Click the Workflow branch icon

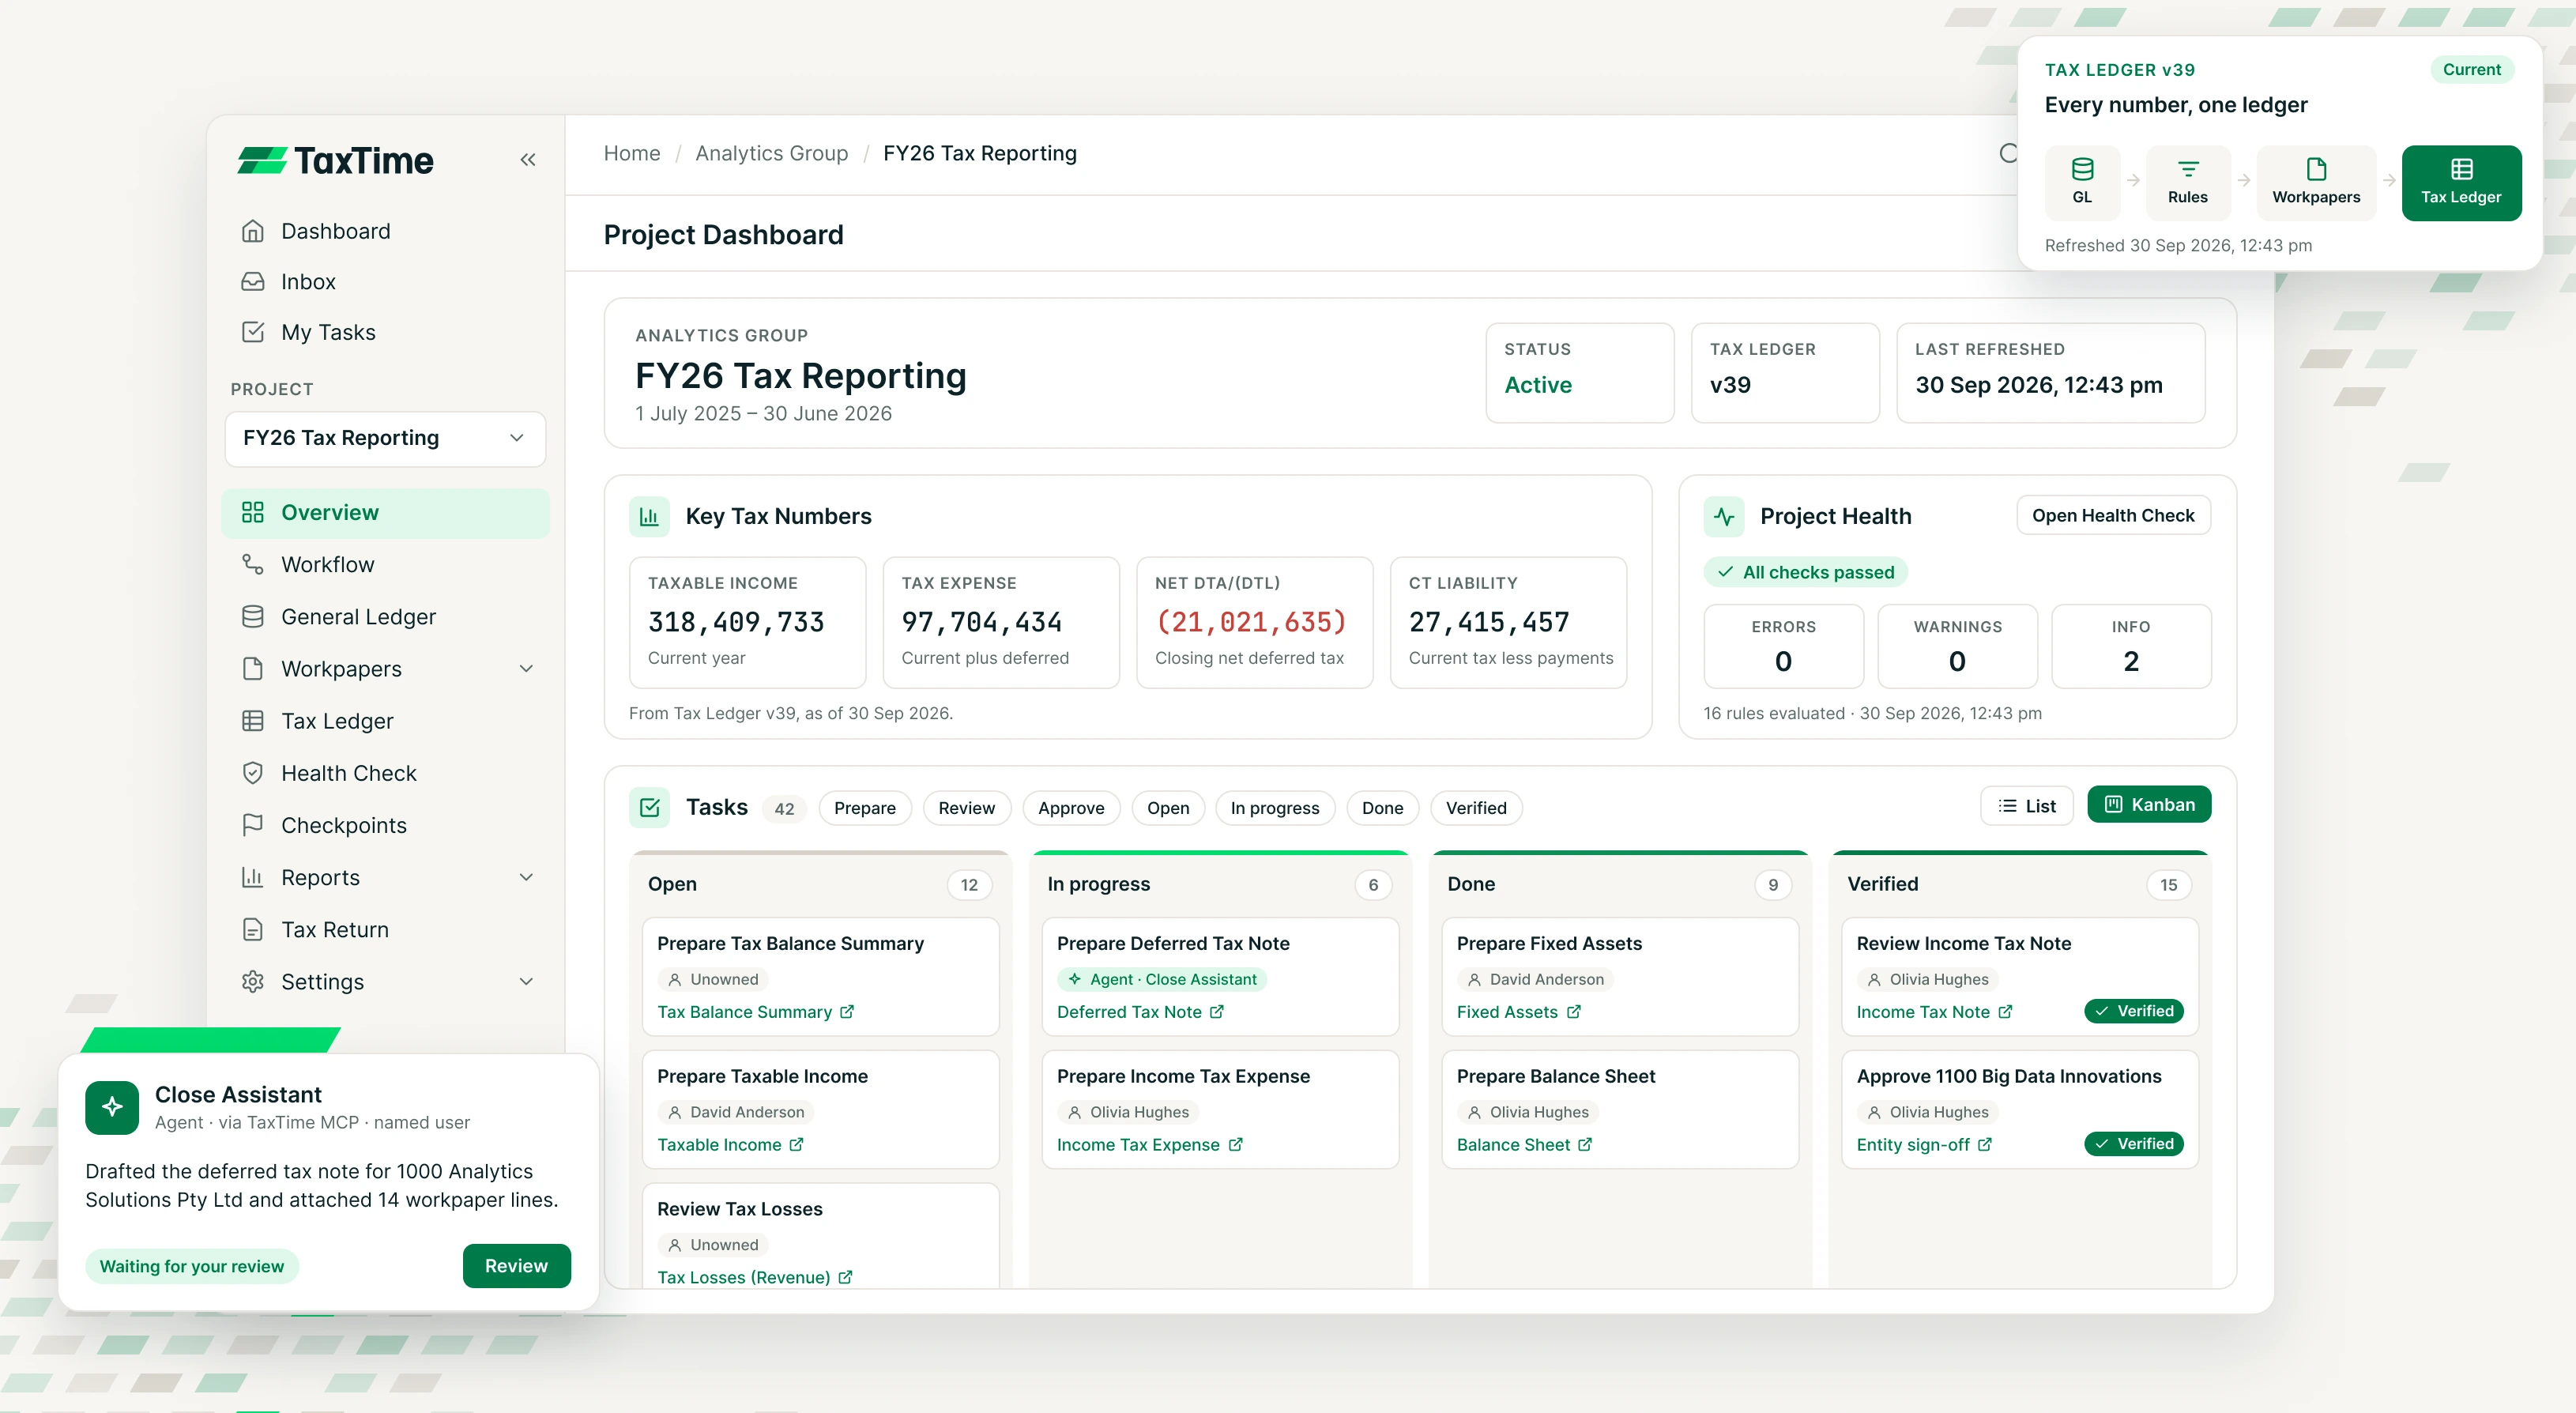coord(253,564)
